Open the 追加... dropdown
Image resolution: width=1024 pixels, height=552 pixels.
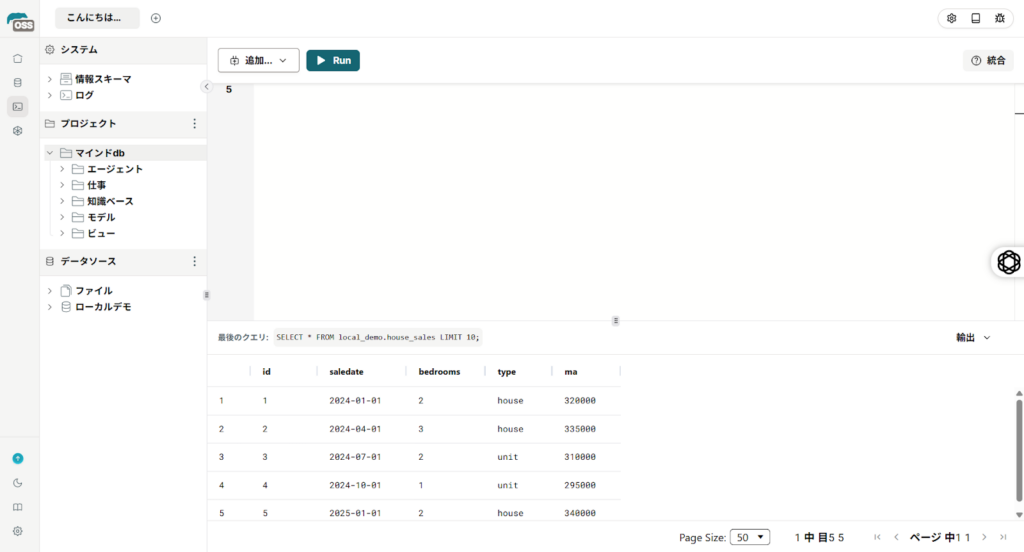click(258, 61)
